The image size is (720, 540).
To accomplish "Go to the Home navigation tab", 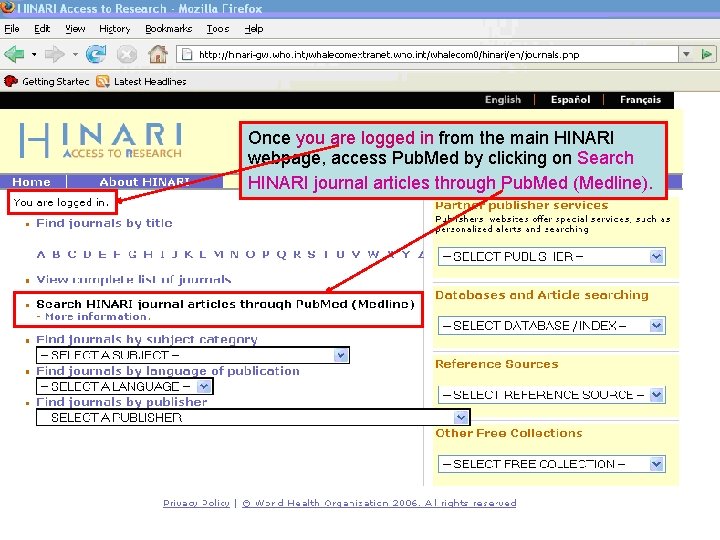I will coord(31,182).
